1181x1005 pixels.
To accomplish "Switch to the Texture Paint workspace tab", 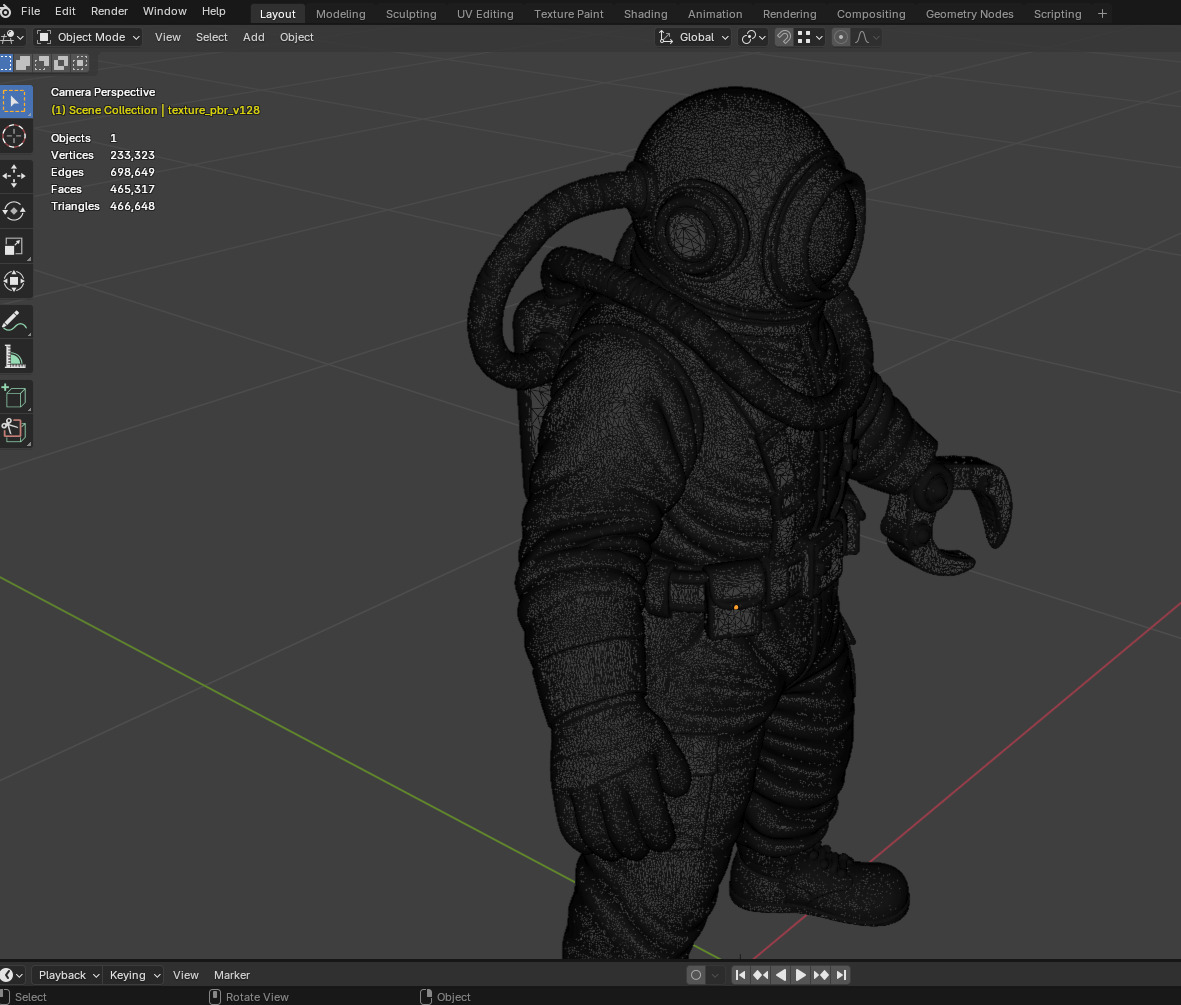I will coord(569,14).
